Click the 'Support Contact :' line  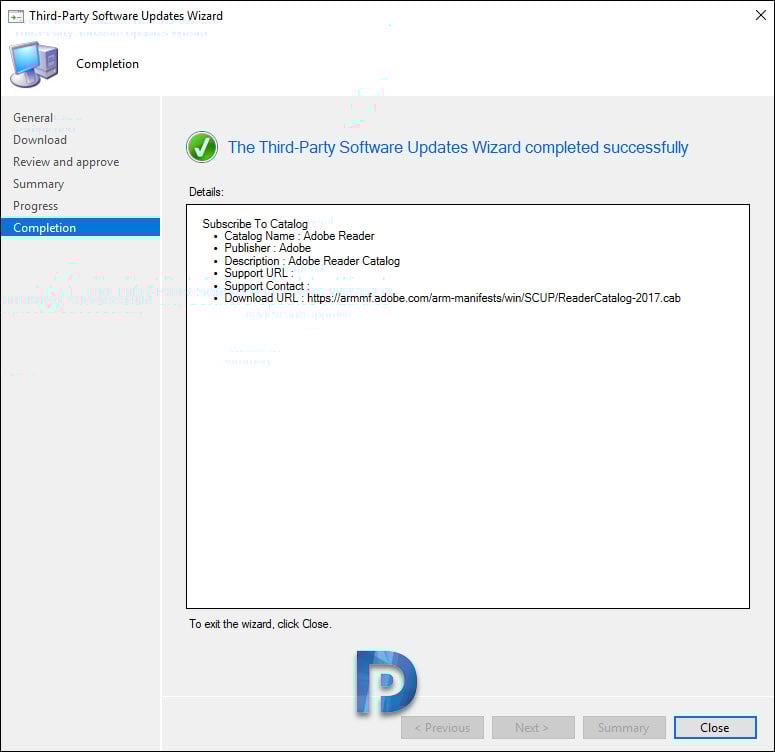pos(266,286)
